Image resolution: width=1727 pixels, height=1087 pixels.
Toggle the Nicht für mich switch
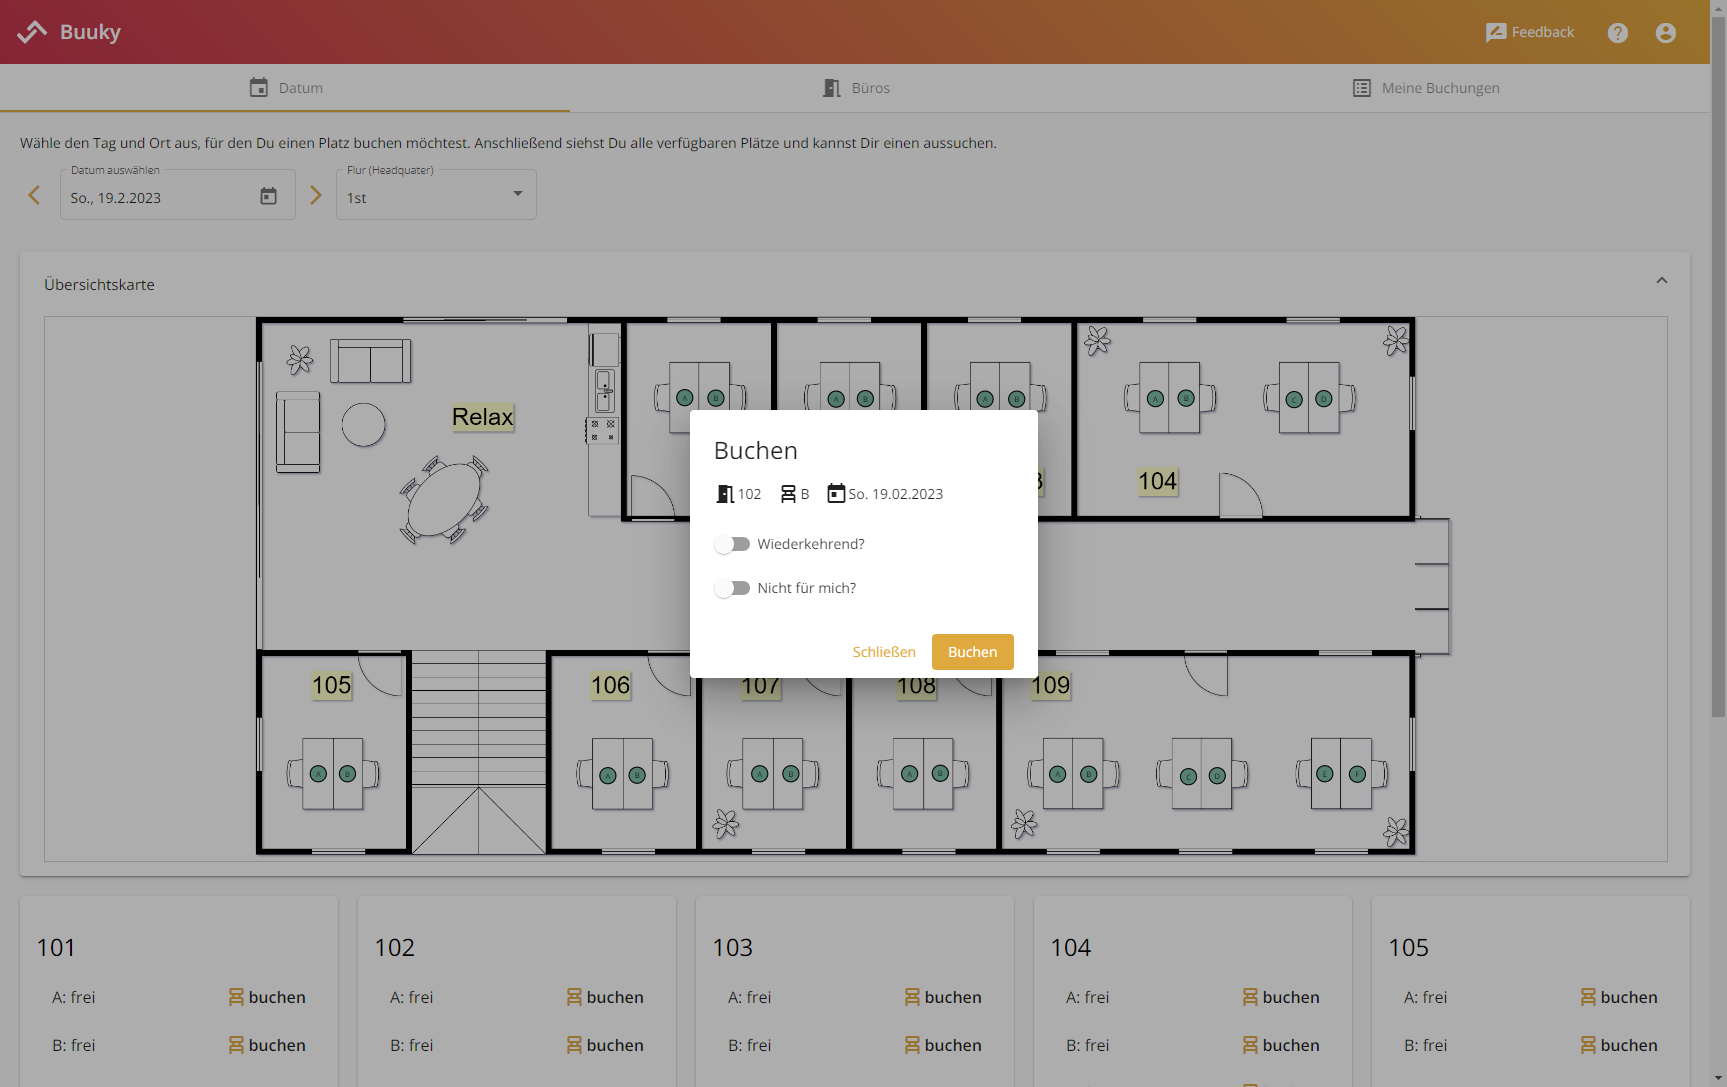coord(732,588)
